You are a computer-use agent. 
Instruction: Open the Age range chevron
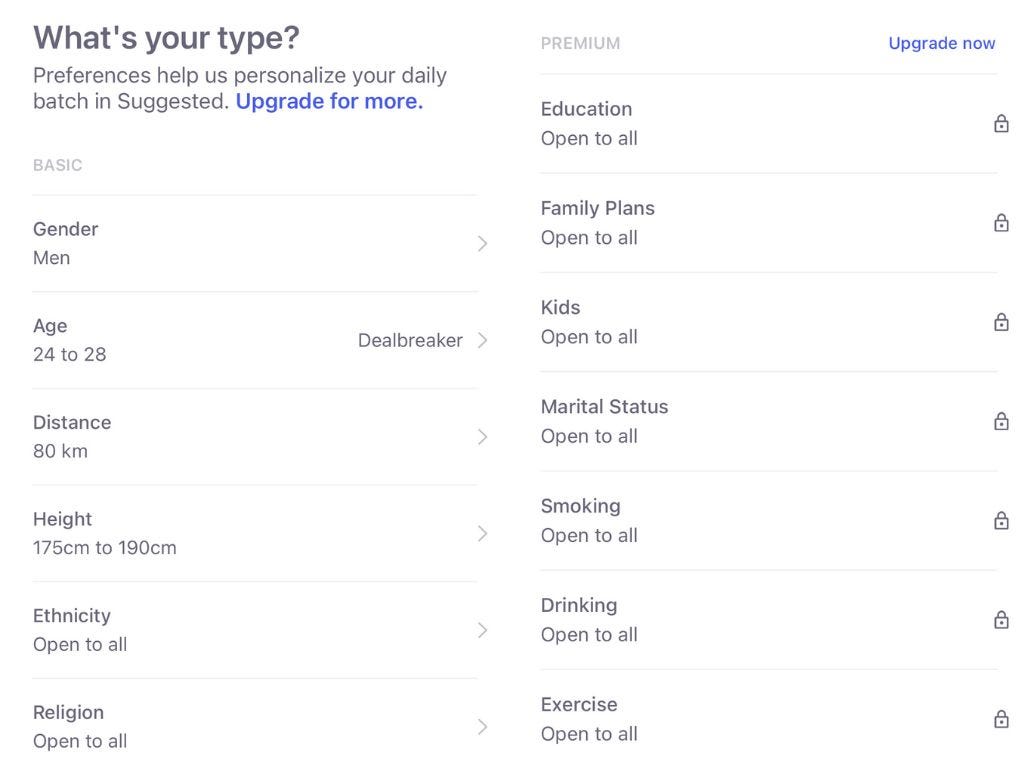pyautogui.click(x=483, y=340)
